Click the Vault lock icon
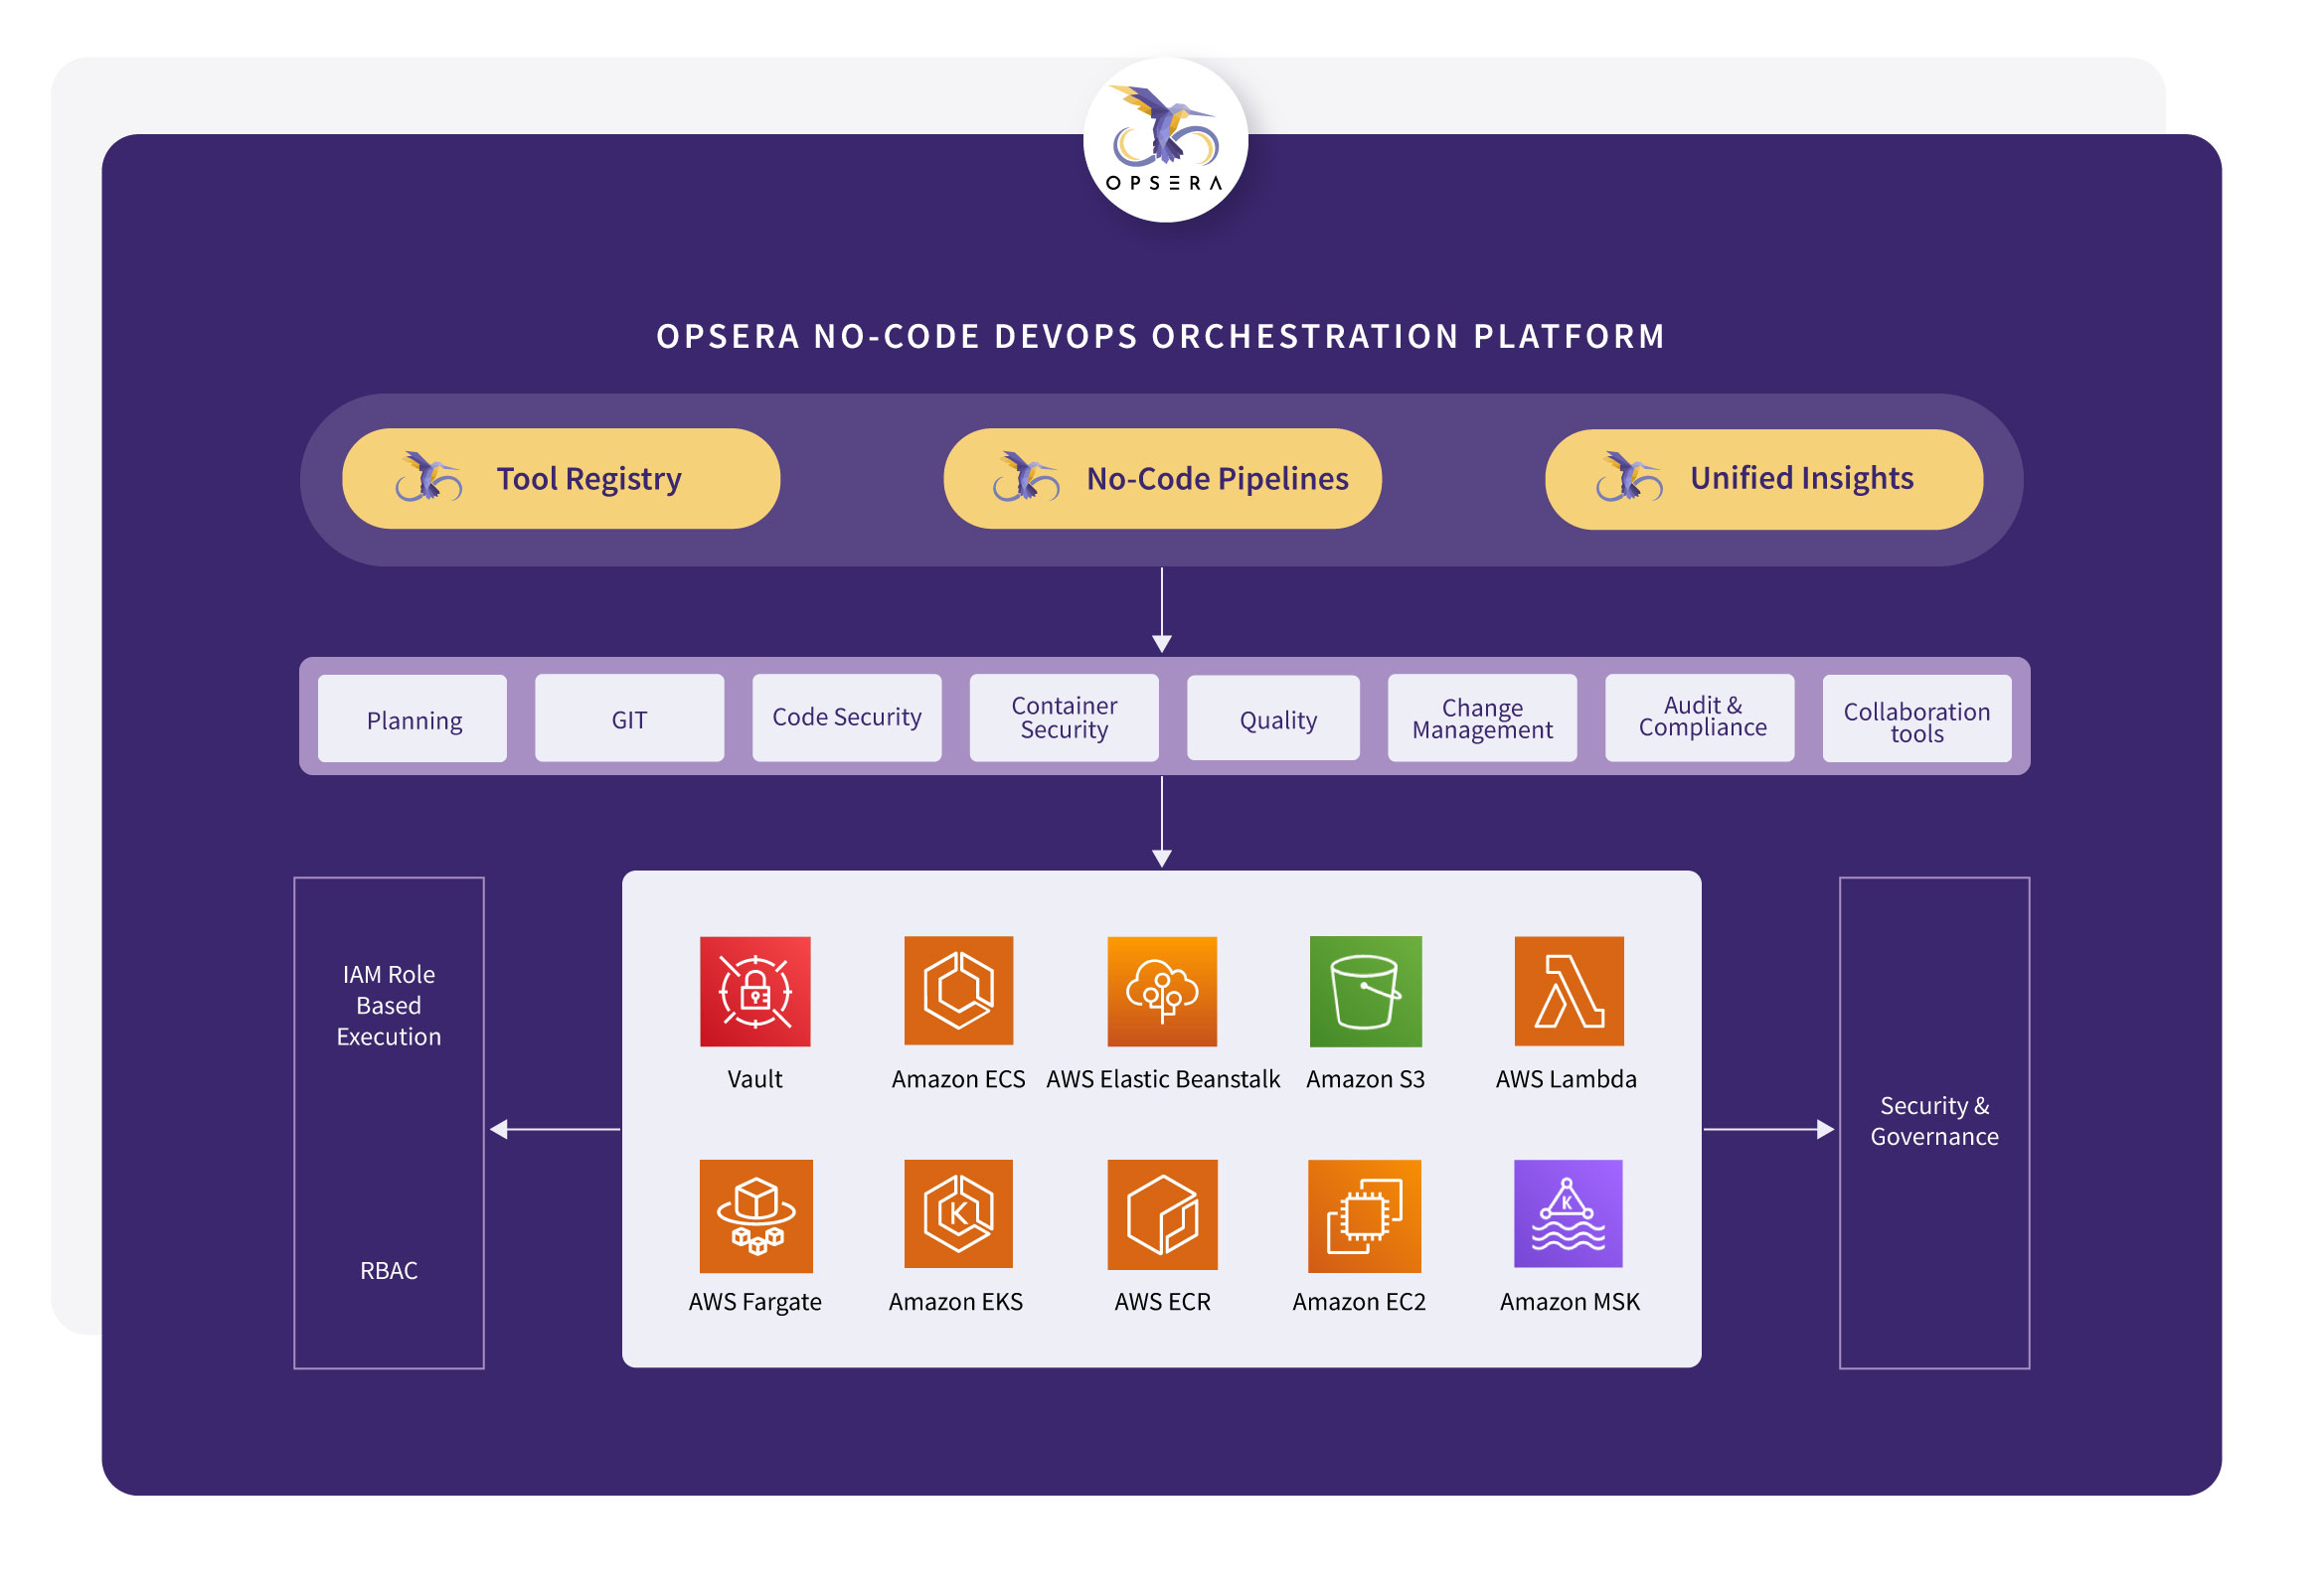The image size is (2324, 1594). point(755,991)
